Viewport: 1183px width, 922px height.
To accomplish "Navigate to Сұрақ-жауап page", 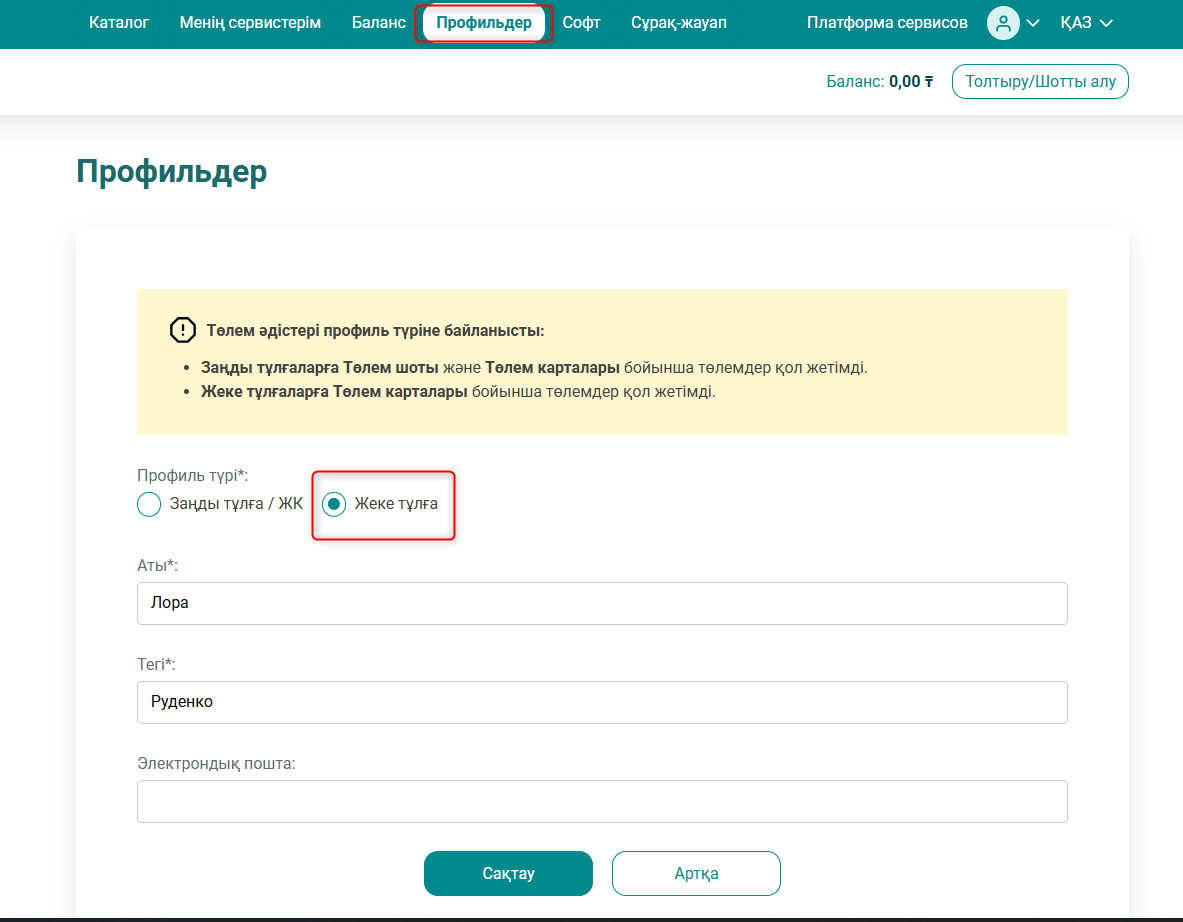I will point(679,23).
